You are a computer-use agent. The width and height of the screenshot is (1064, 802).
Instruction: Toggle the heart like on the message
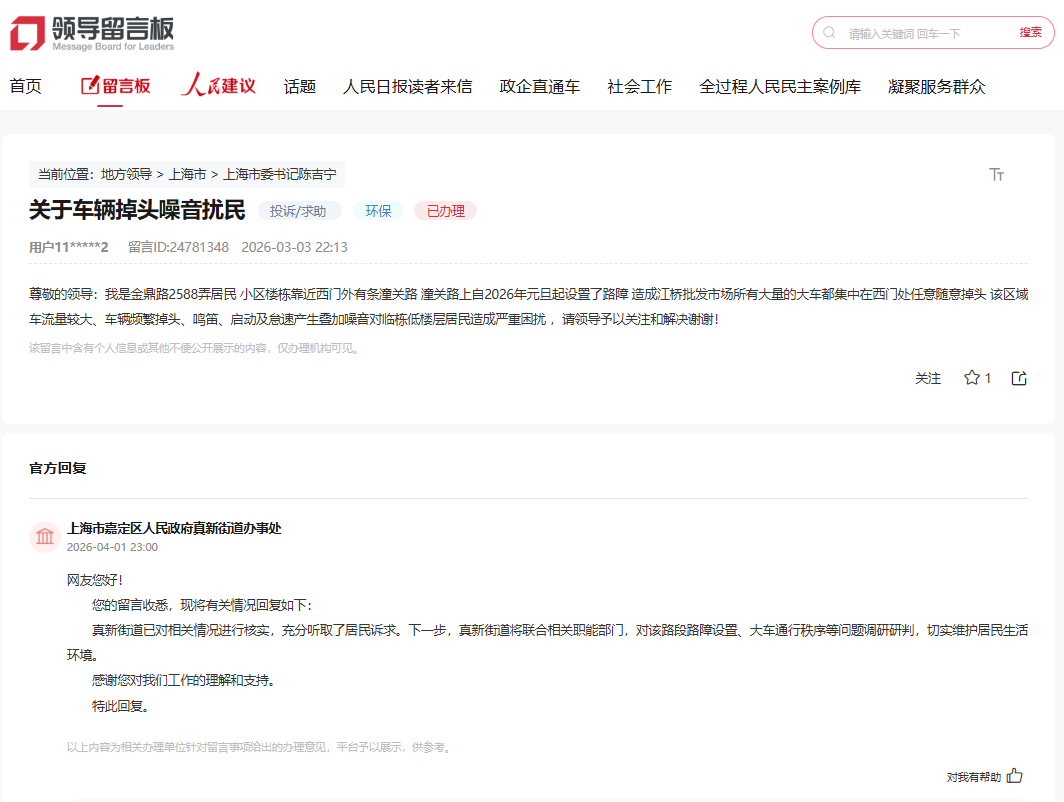pyautogui.click(x=970, y=378)
